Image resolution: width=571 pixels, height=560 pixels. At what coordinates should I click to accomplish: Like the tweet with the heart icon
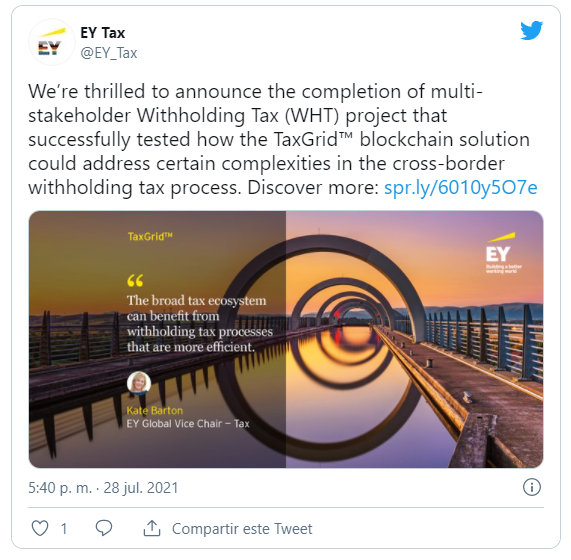tap(40, 528)
